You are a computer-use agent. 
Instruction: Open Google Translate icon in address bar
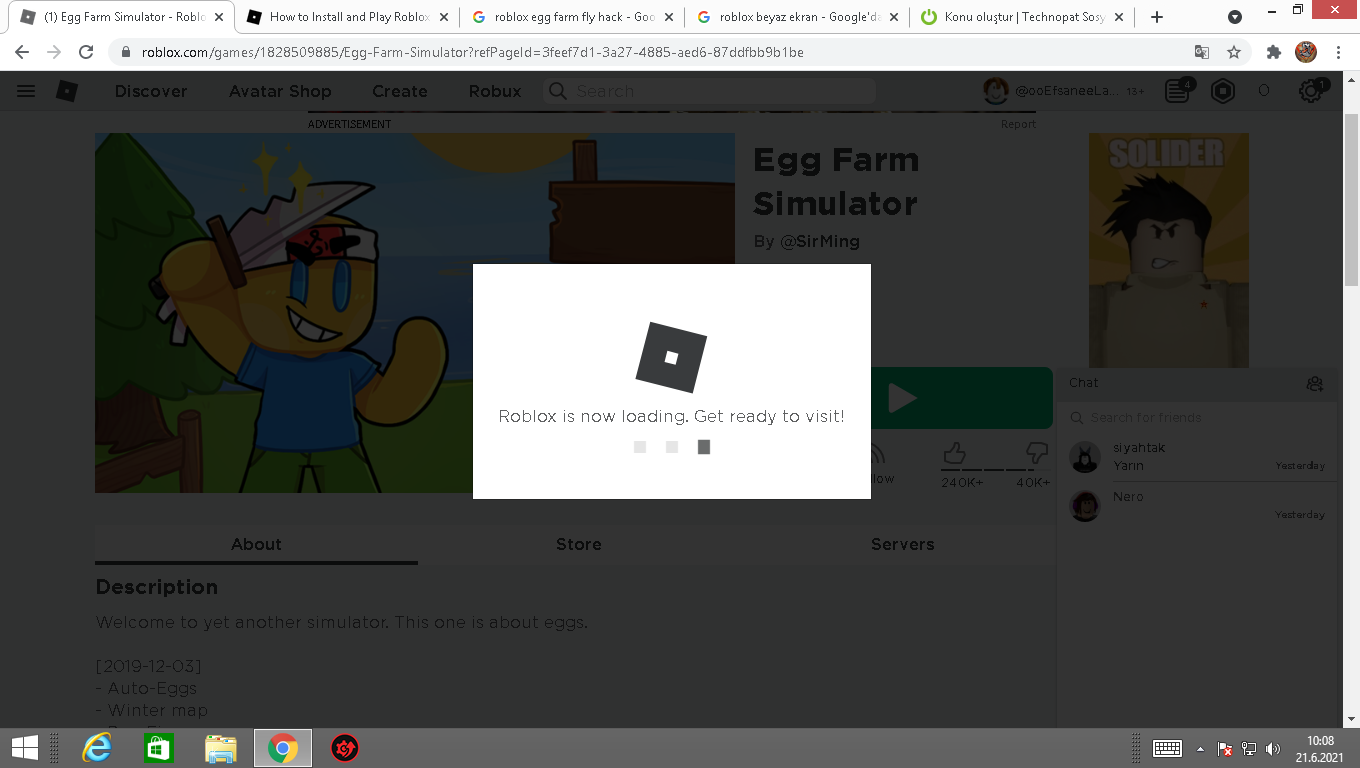tap(1202, 52)
